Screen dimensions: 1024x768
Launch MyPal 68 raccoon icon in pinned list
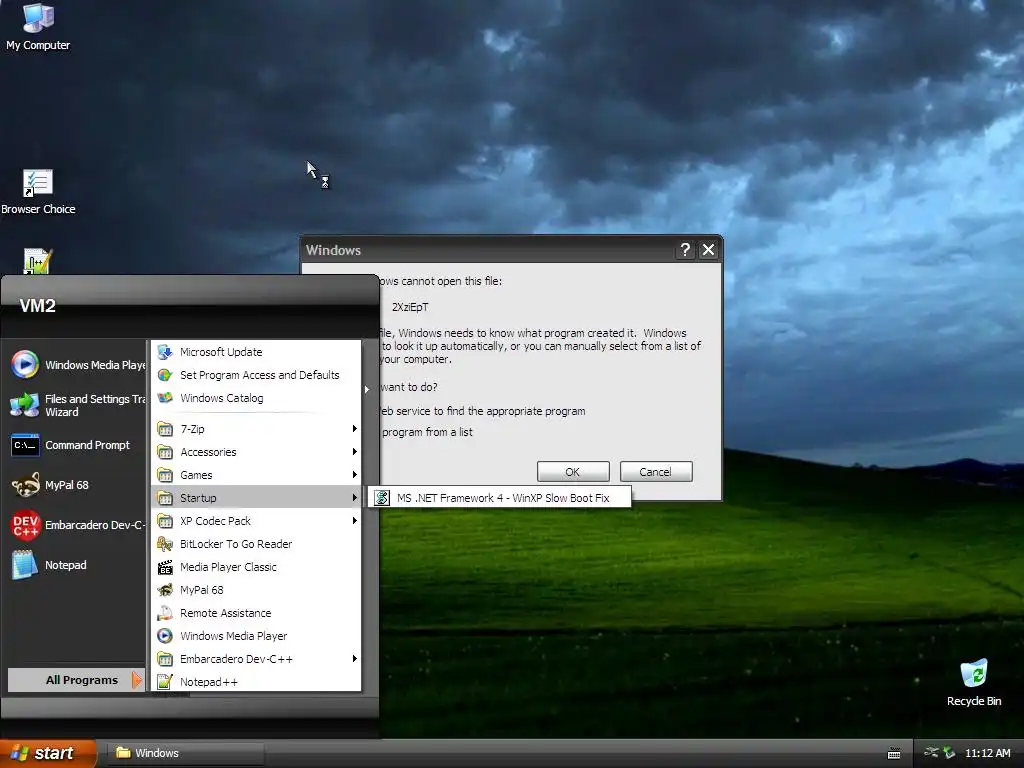tap(25, 485)
